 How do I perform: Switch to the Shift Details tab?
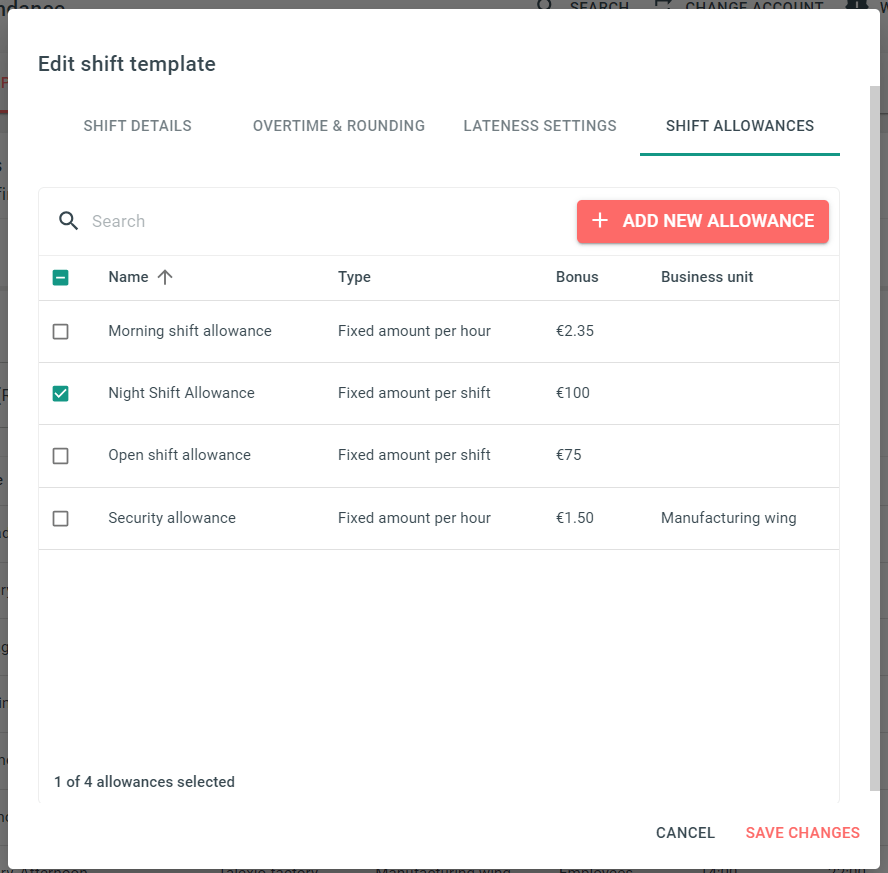point(137,126)
